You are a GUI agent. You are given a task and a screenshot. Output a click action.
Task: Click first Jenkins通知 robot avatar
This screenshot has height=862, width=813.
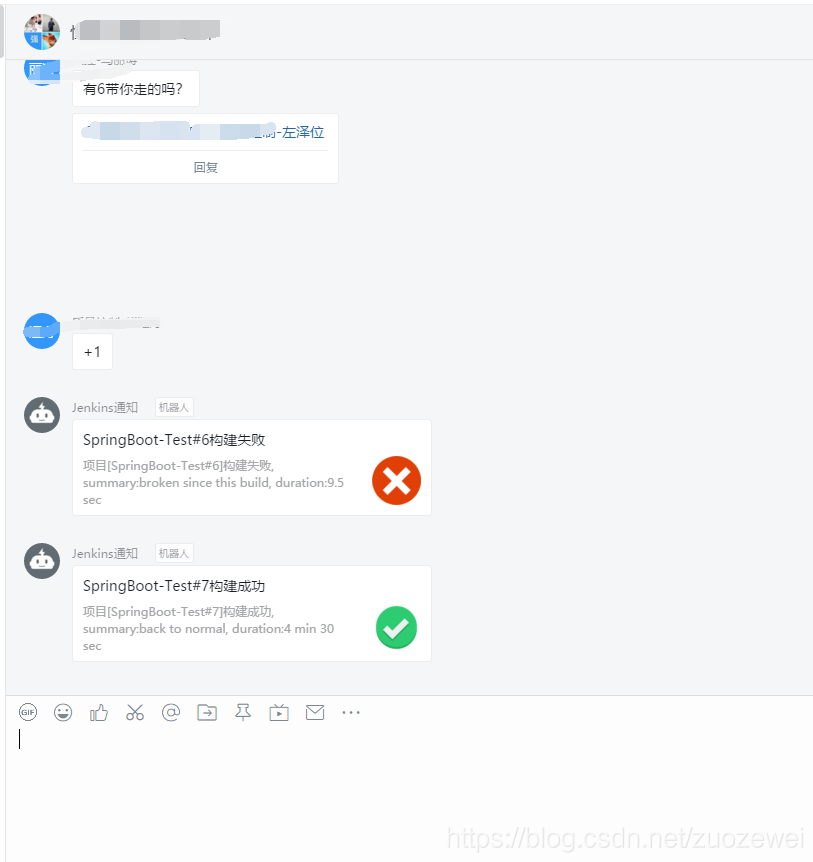point(42,415)
